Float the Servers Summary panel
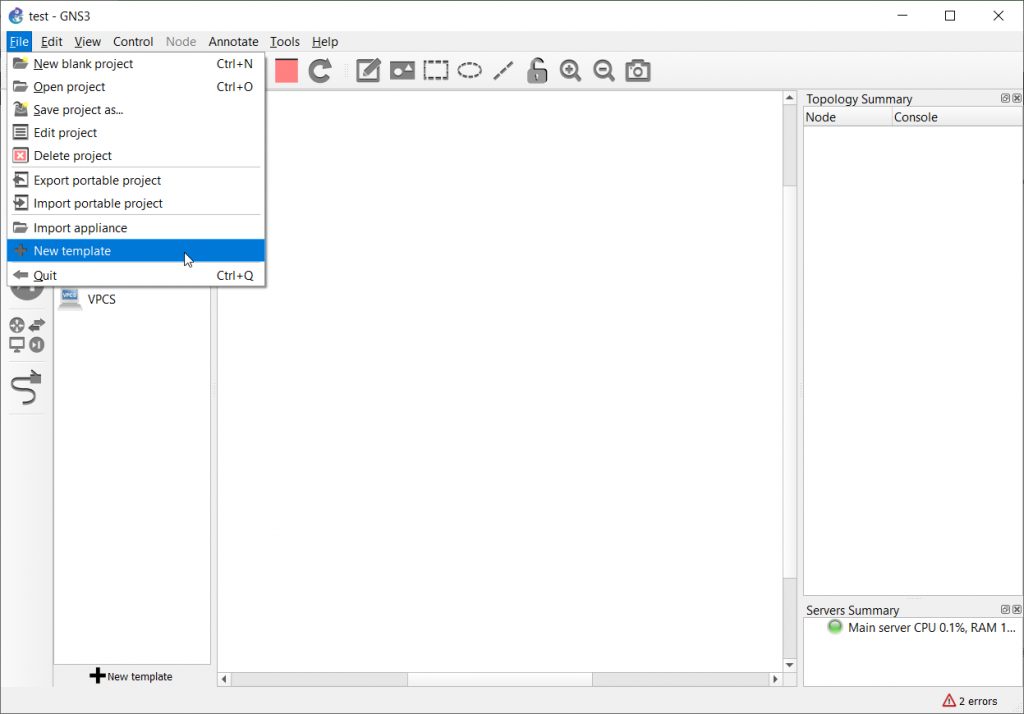This screenshot has width=1024, height=714. click(1005, 609)
